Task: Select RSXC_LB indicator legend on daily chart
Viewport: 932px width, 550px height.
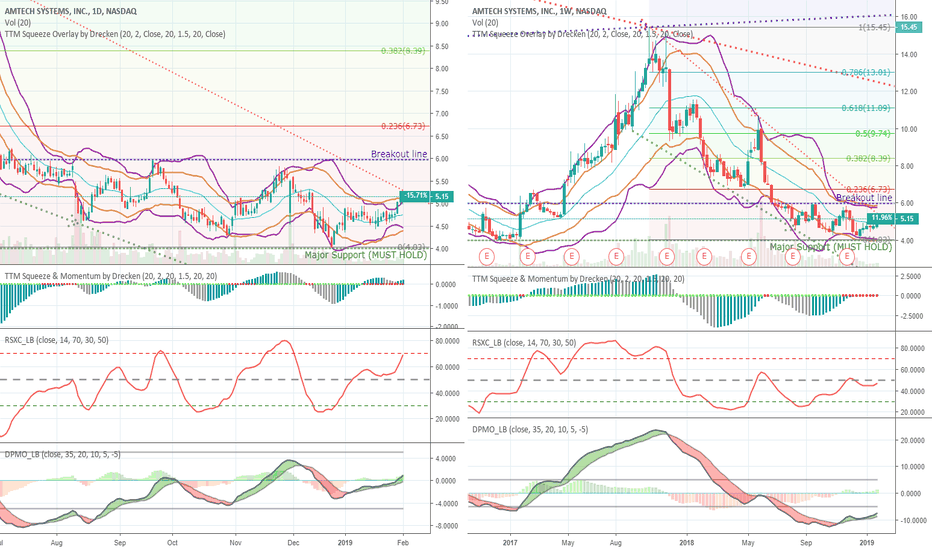Action: (56, 340)
